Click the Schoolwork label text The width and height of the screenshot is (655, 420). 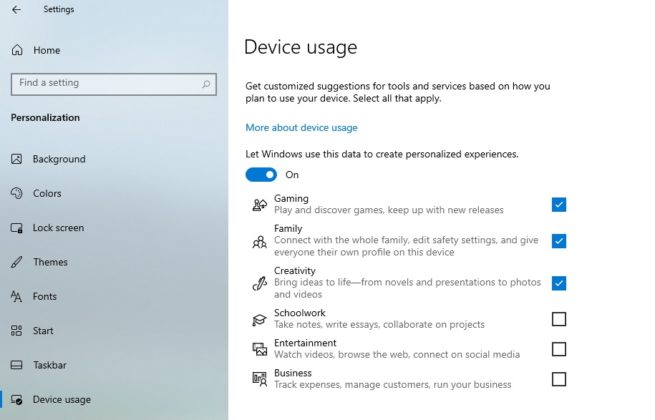point(300,313)
